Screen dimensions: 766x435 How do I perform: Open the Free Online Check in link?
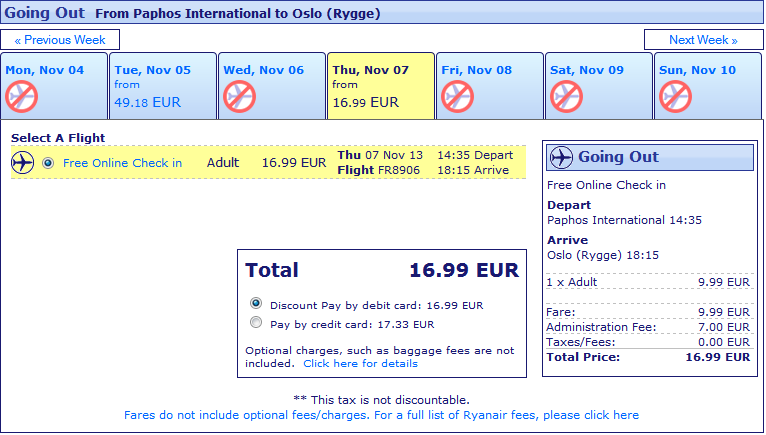pos(122,163)
